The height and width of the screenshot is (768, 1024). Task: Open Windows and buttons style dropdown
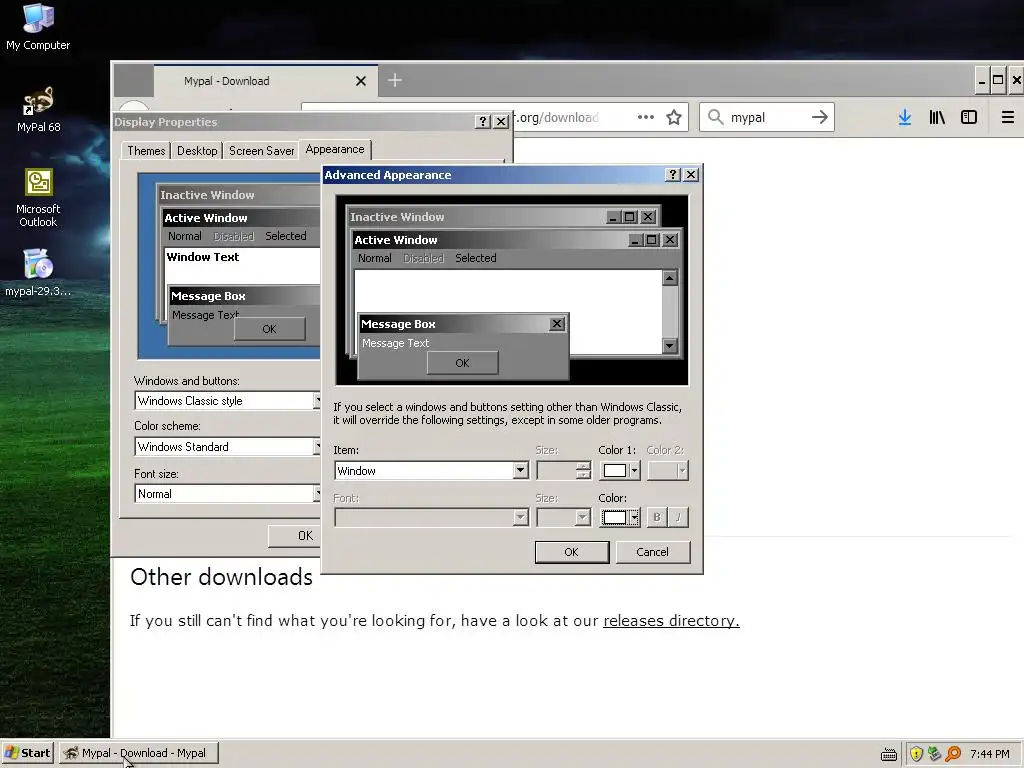coord(227,400)
